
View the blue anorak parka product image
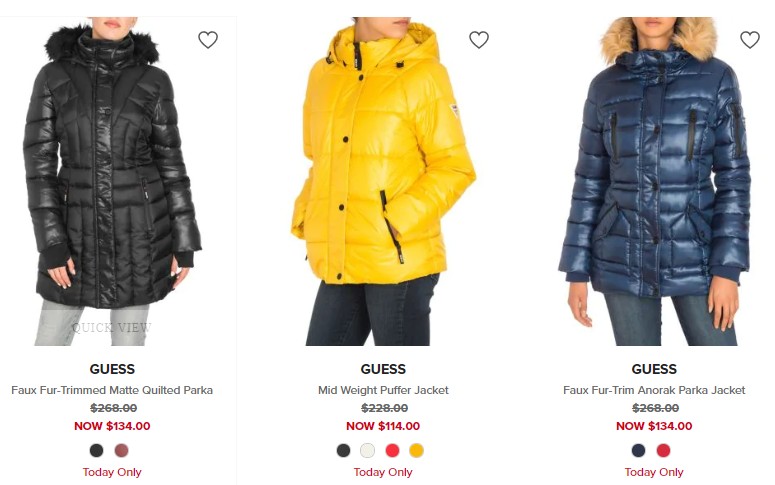tap(654, 181)
